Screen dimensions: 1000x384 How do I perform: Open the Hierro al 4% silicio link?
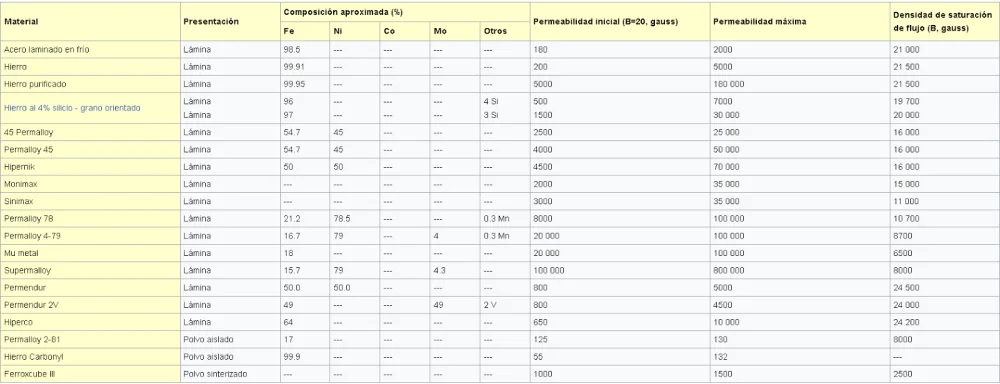coord(72,108)
